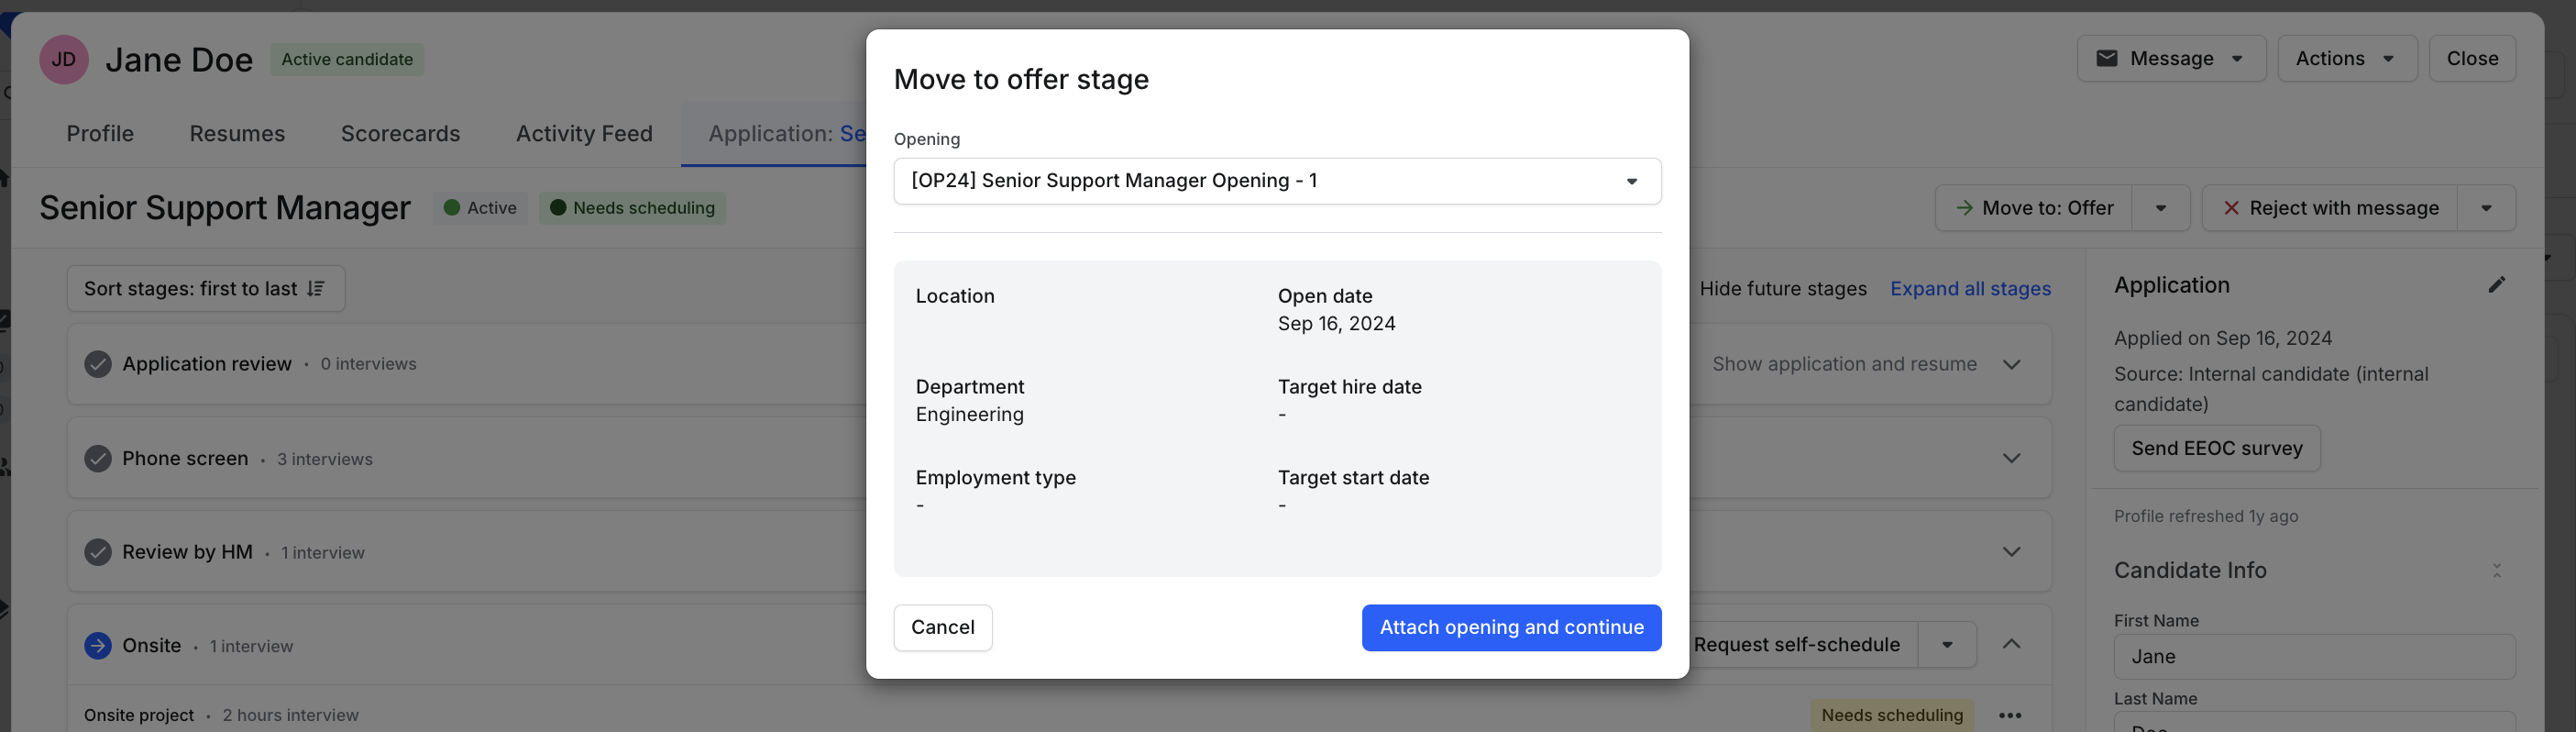
Task: Click Send EEOC survey button
Action: point(2217,449)
